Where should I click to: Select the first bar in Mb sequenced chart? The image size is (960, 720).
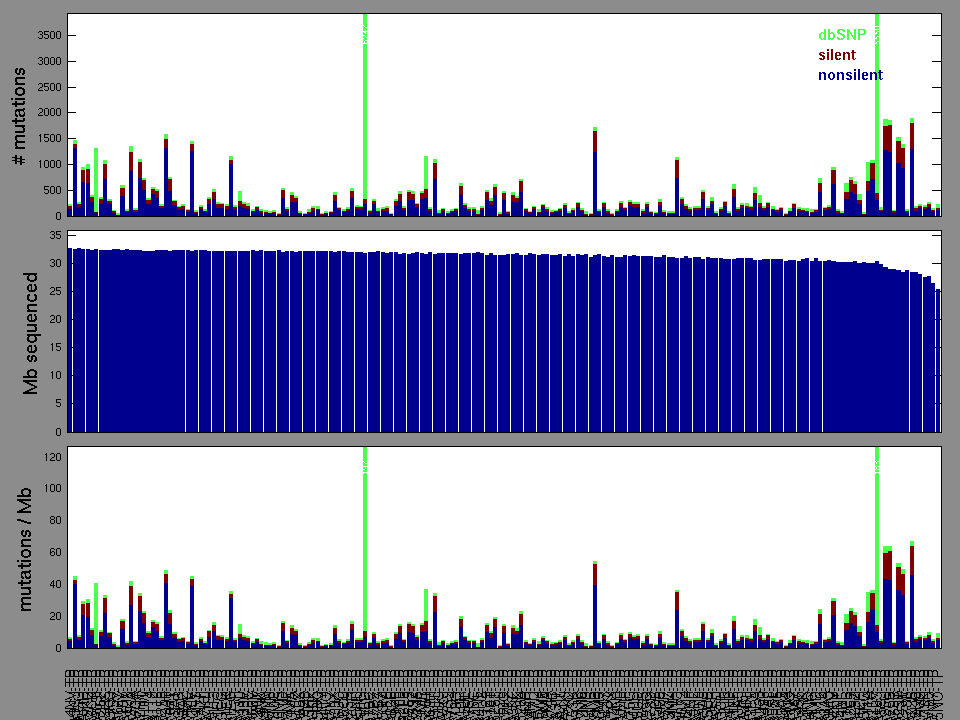pos(70,340)
